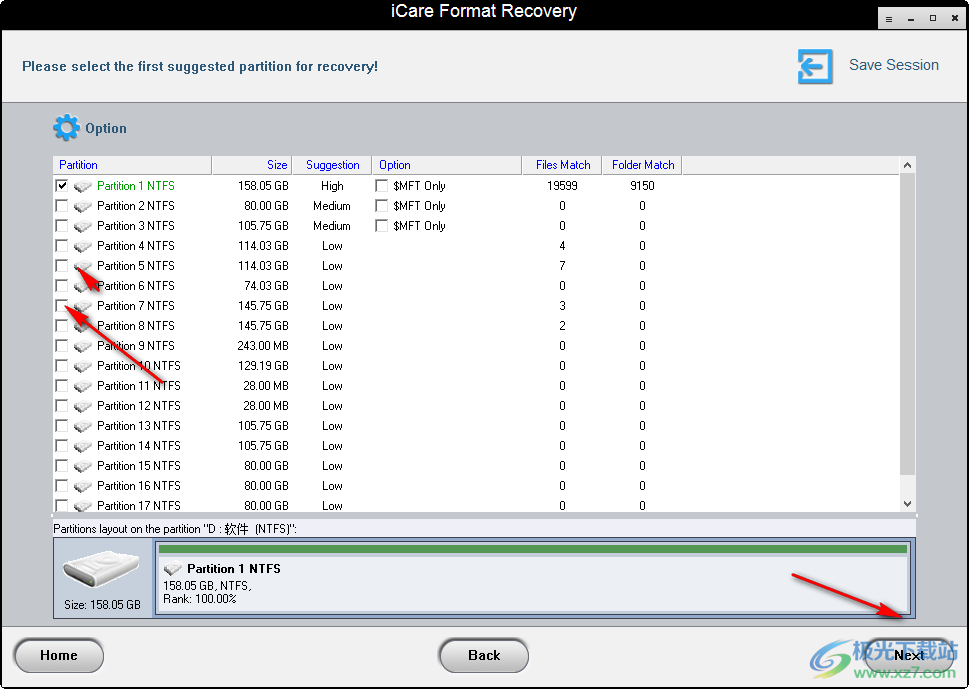Uncheck the Partition 1 NTFS checkbox
Screen dimensions: 969x689
(62, 185)
